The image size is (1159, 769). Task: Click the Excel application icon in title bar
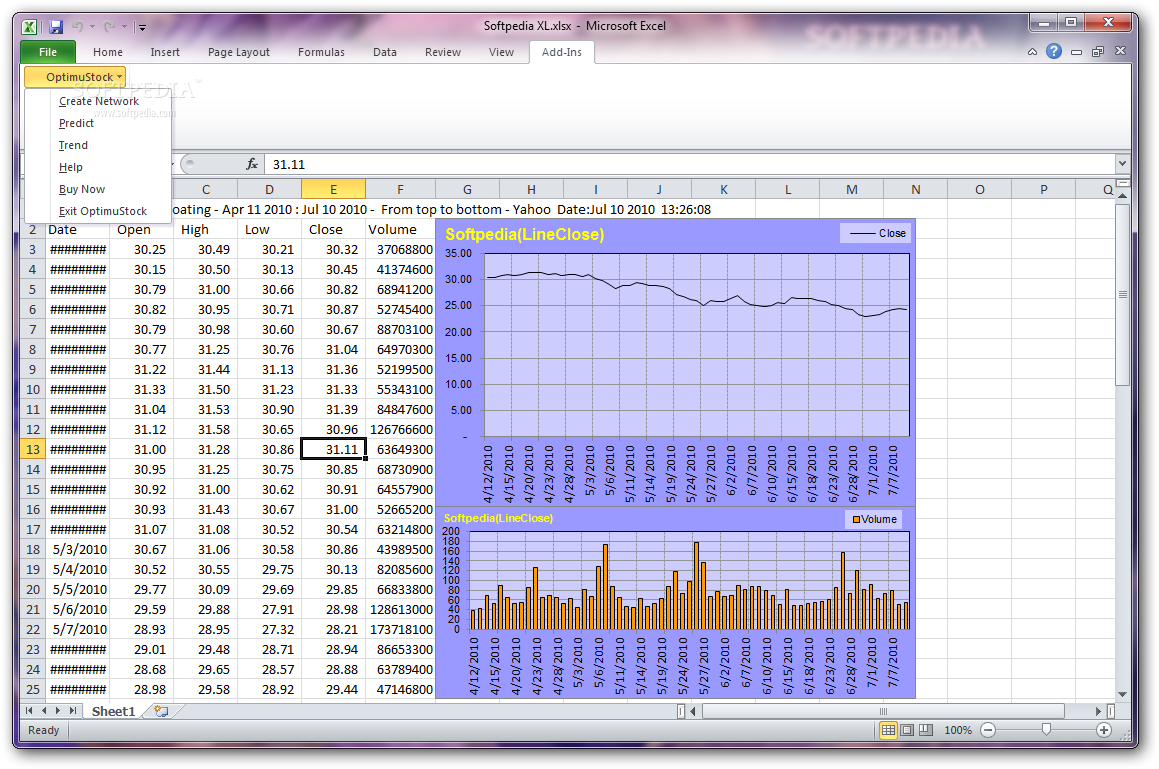30,27
